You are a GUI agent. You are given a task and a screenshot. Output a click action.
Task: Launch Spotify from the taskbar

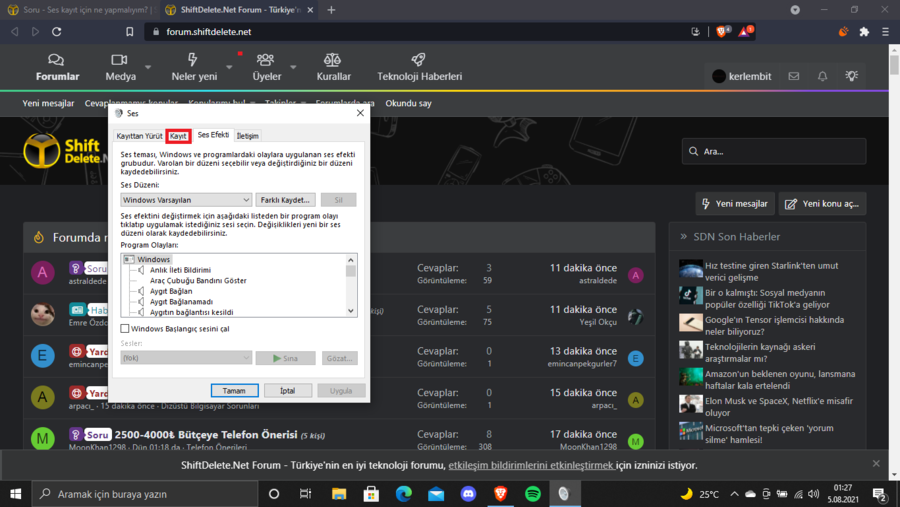click(x=532, y=494)
